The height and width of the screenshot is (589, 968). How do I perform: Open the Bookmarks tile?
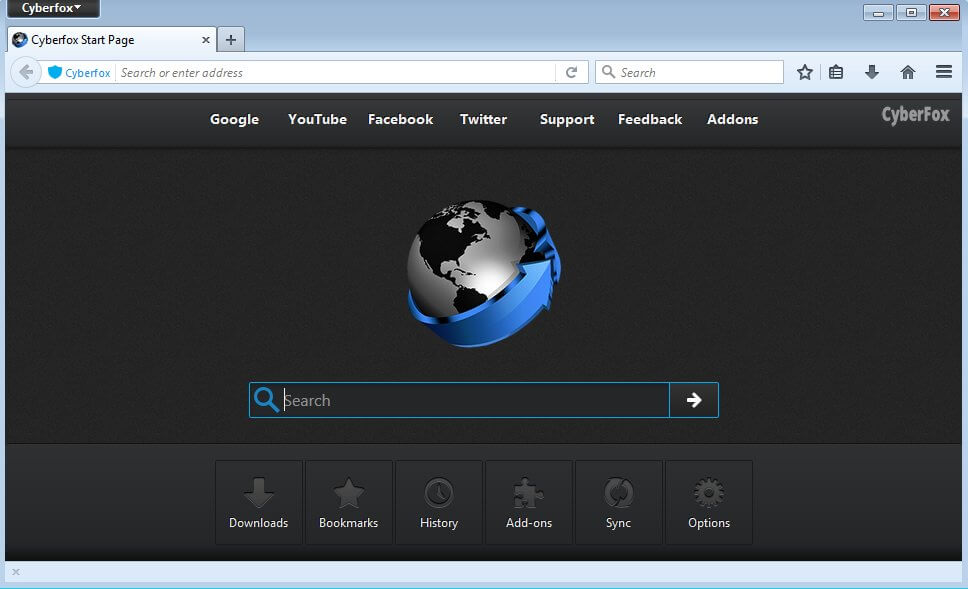coord(349,503)
